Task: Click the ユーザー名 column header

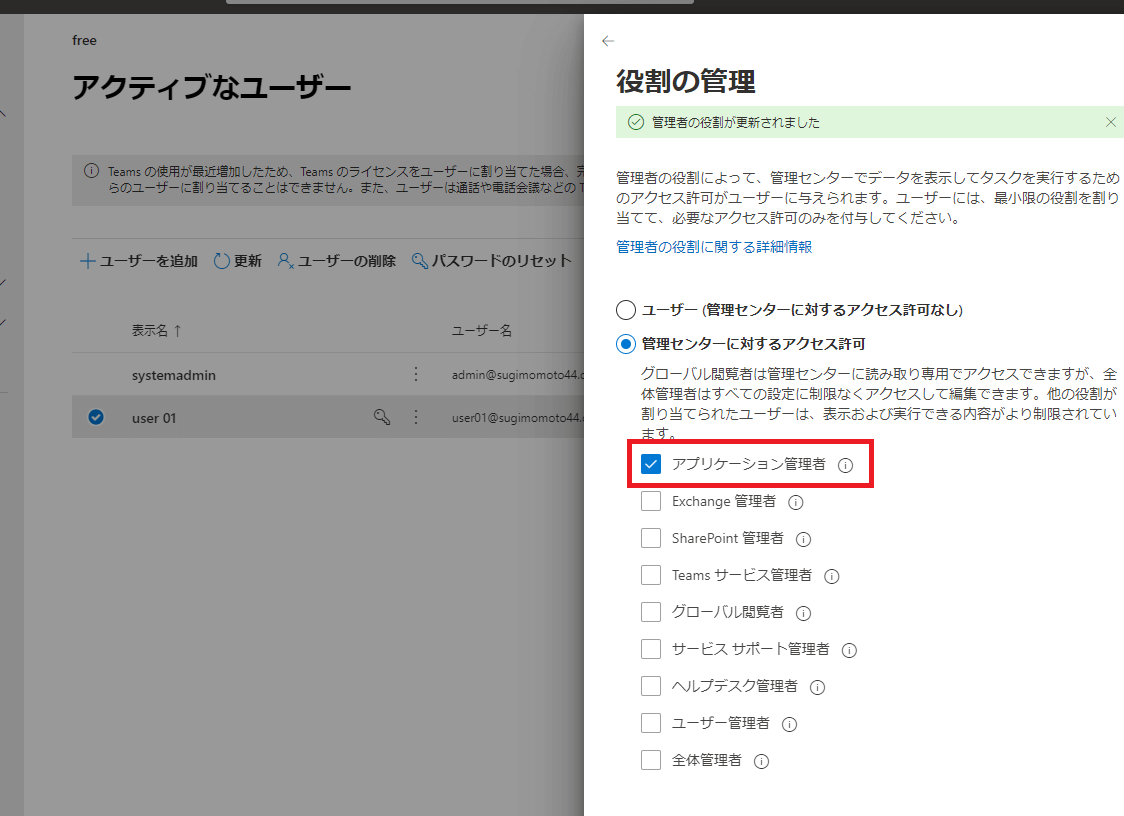Action: pyautogui.click(x=482, y=331)
